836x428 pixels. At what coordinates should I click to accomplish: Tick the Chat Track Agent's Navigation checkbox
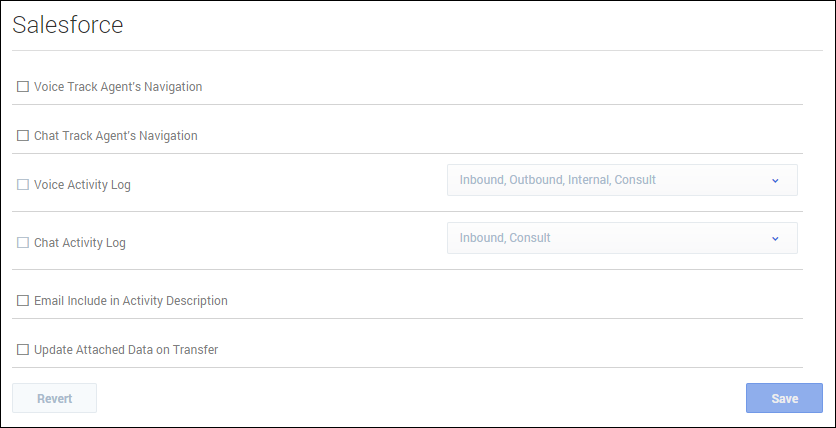coord(23,136)
